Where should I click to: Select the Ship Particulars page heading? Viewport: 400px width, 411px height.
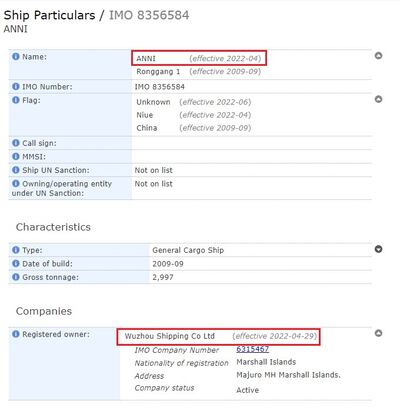pyautogui.click(x=49, y=15)
